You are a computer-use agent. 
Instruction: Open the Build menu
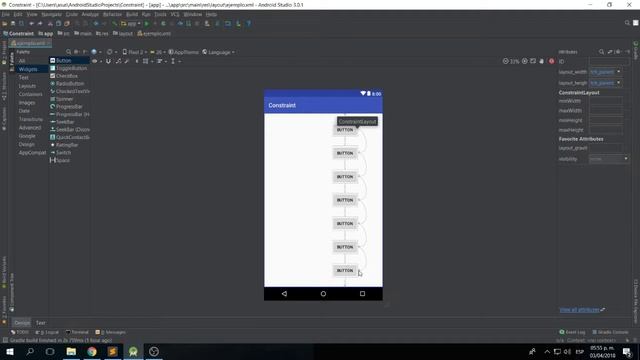pos(132,14)
